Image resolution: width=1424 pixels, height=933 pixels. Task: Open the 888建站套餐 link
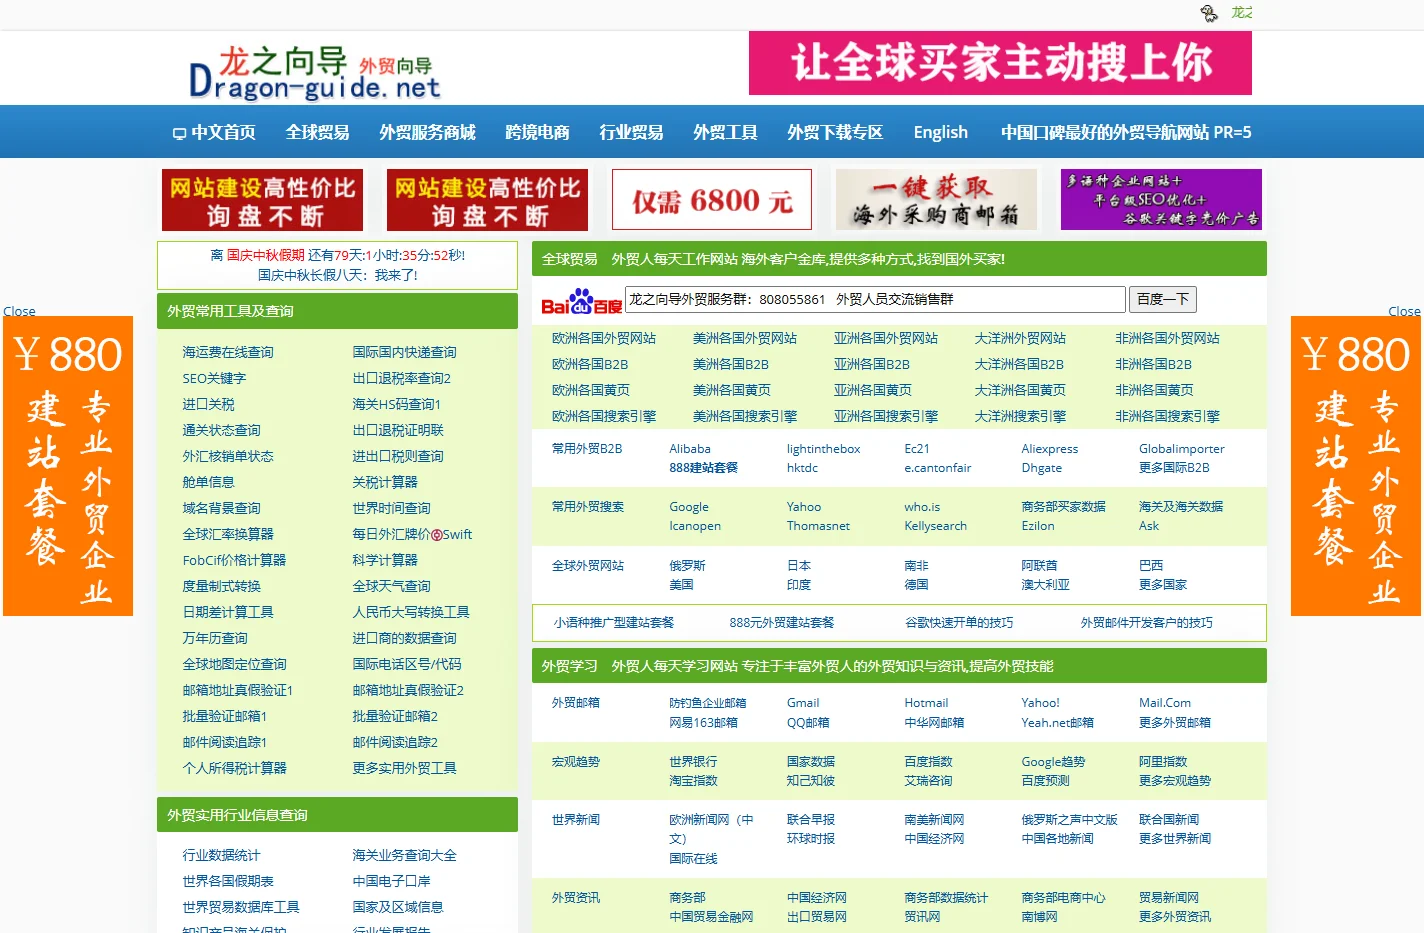(x=703, y=468)
